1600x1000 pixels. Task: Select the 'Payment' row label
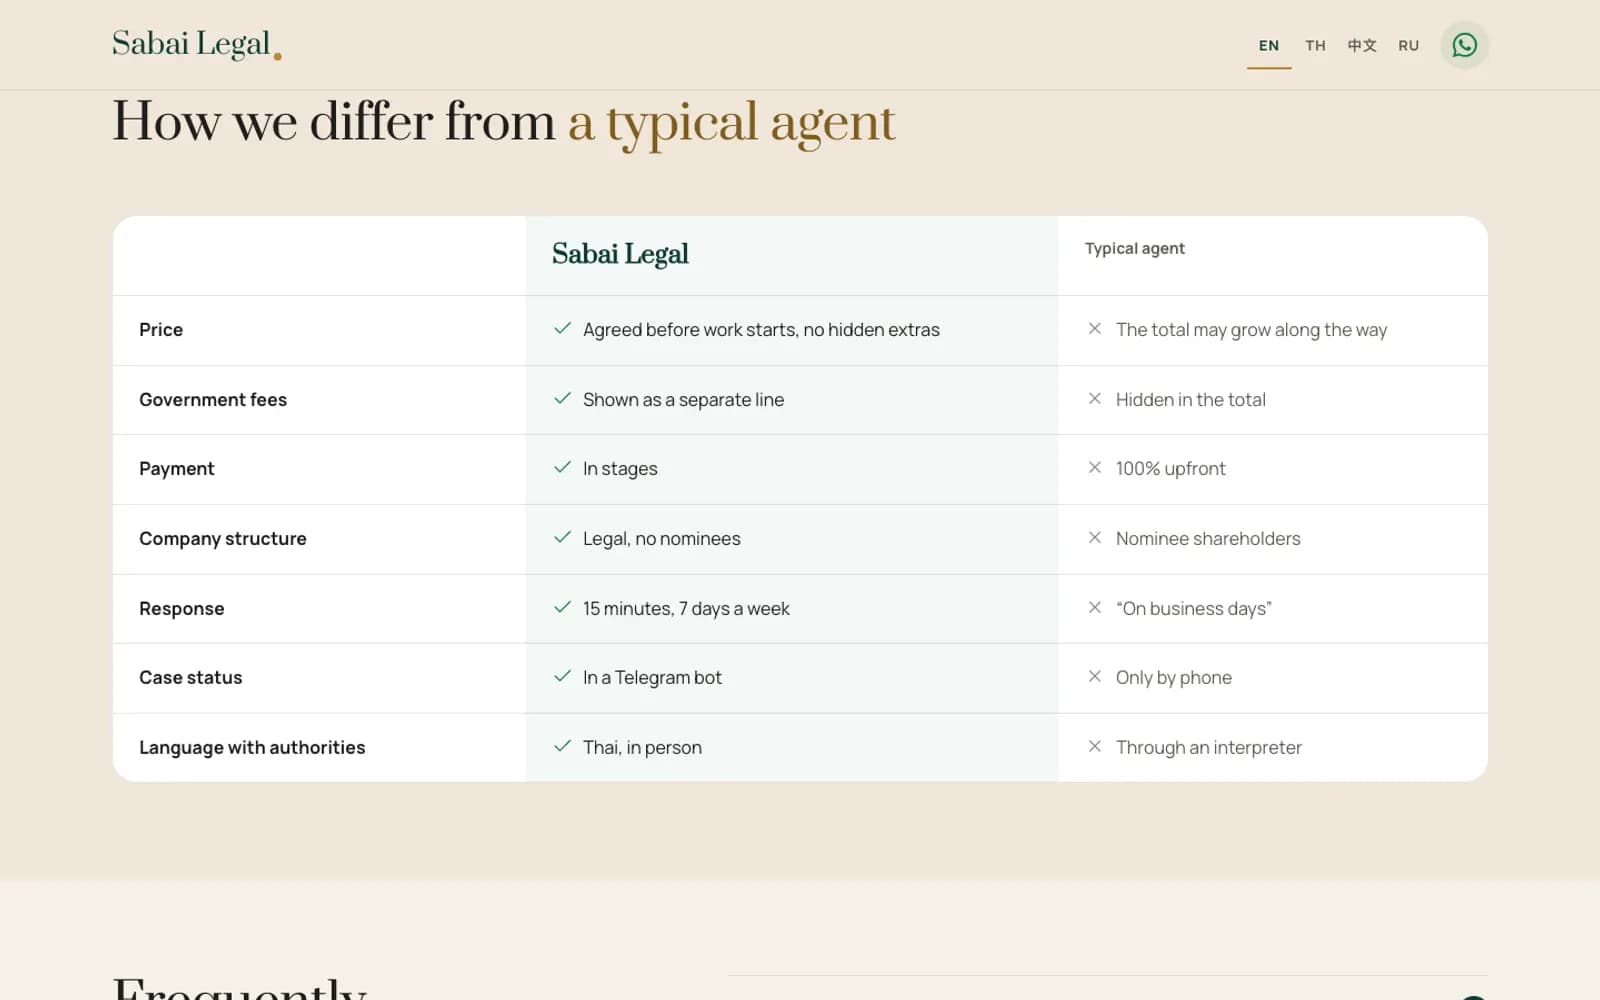click(x=177, y=469)
